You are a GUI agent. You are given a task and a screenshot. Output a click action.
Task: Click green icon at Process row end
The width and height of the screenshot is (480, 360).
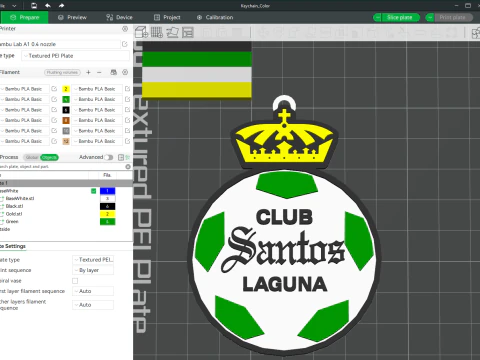(128, 157)
